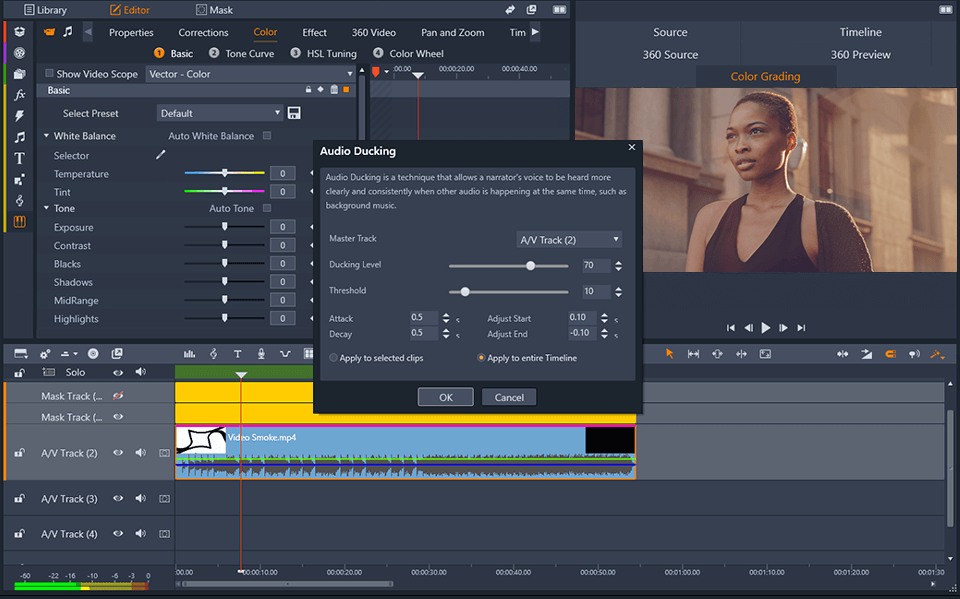Click the magnet snapping icon in timeline toolbar
Screen dimensions: 960x599
point(889,354)
